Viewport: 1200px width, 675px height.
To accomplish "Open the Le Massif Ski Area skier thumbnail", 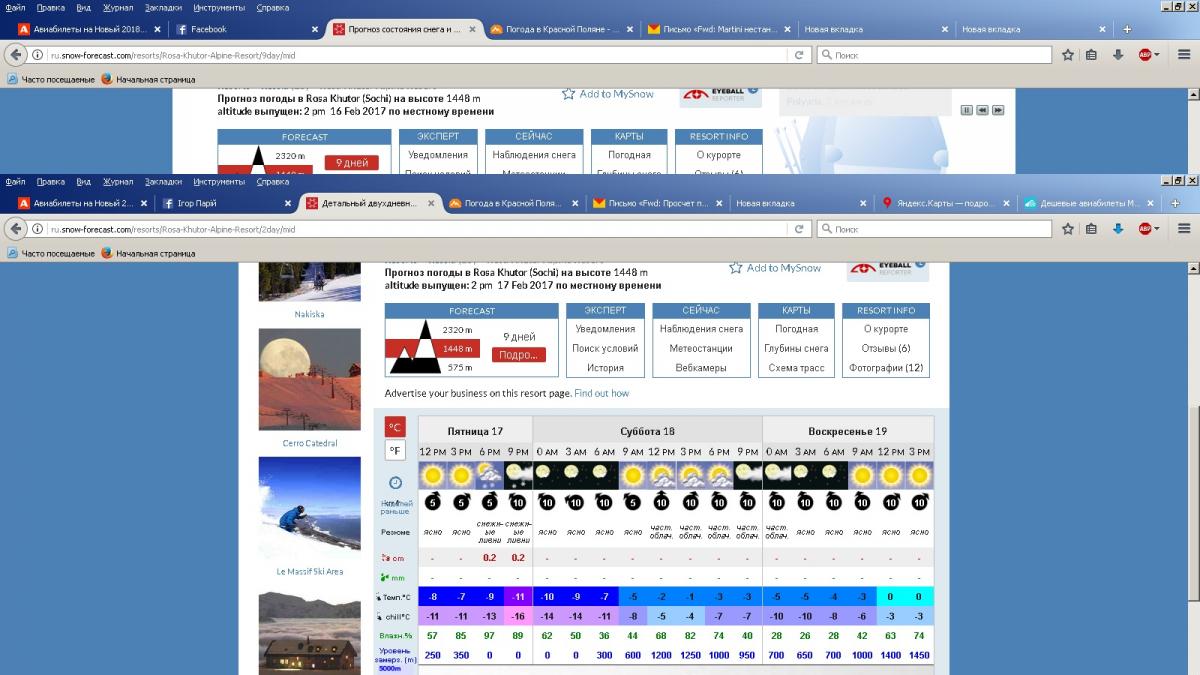I will 310,510.
